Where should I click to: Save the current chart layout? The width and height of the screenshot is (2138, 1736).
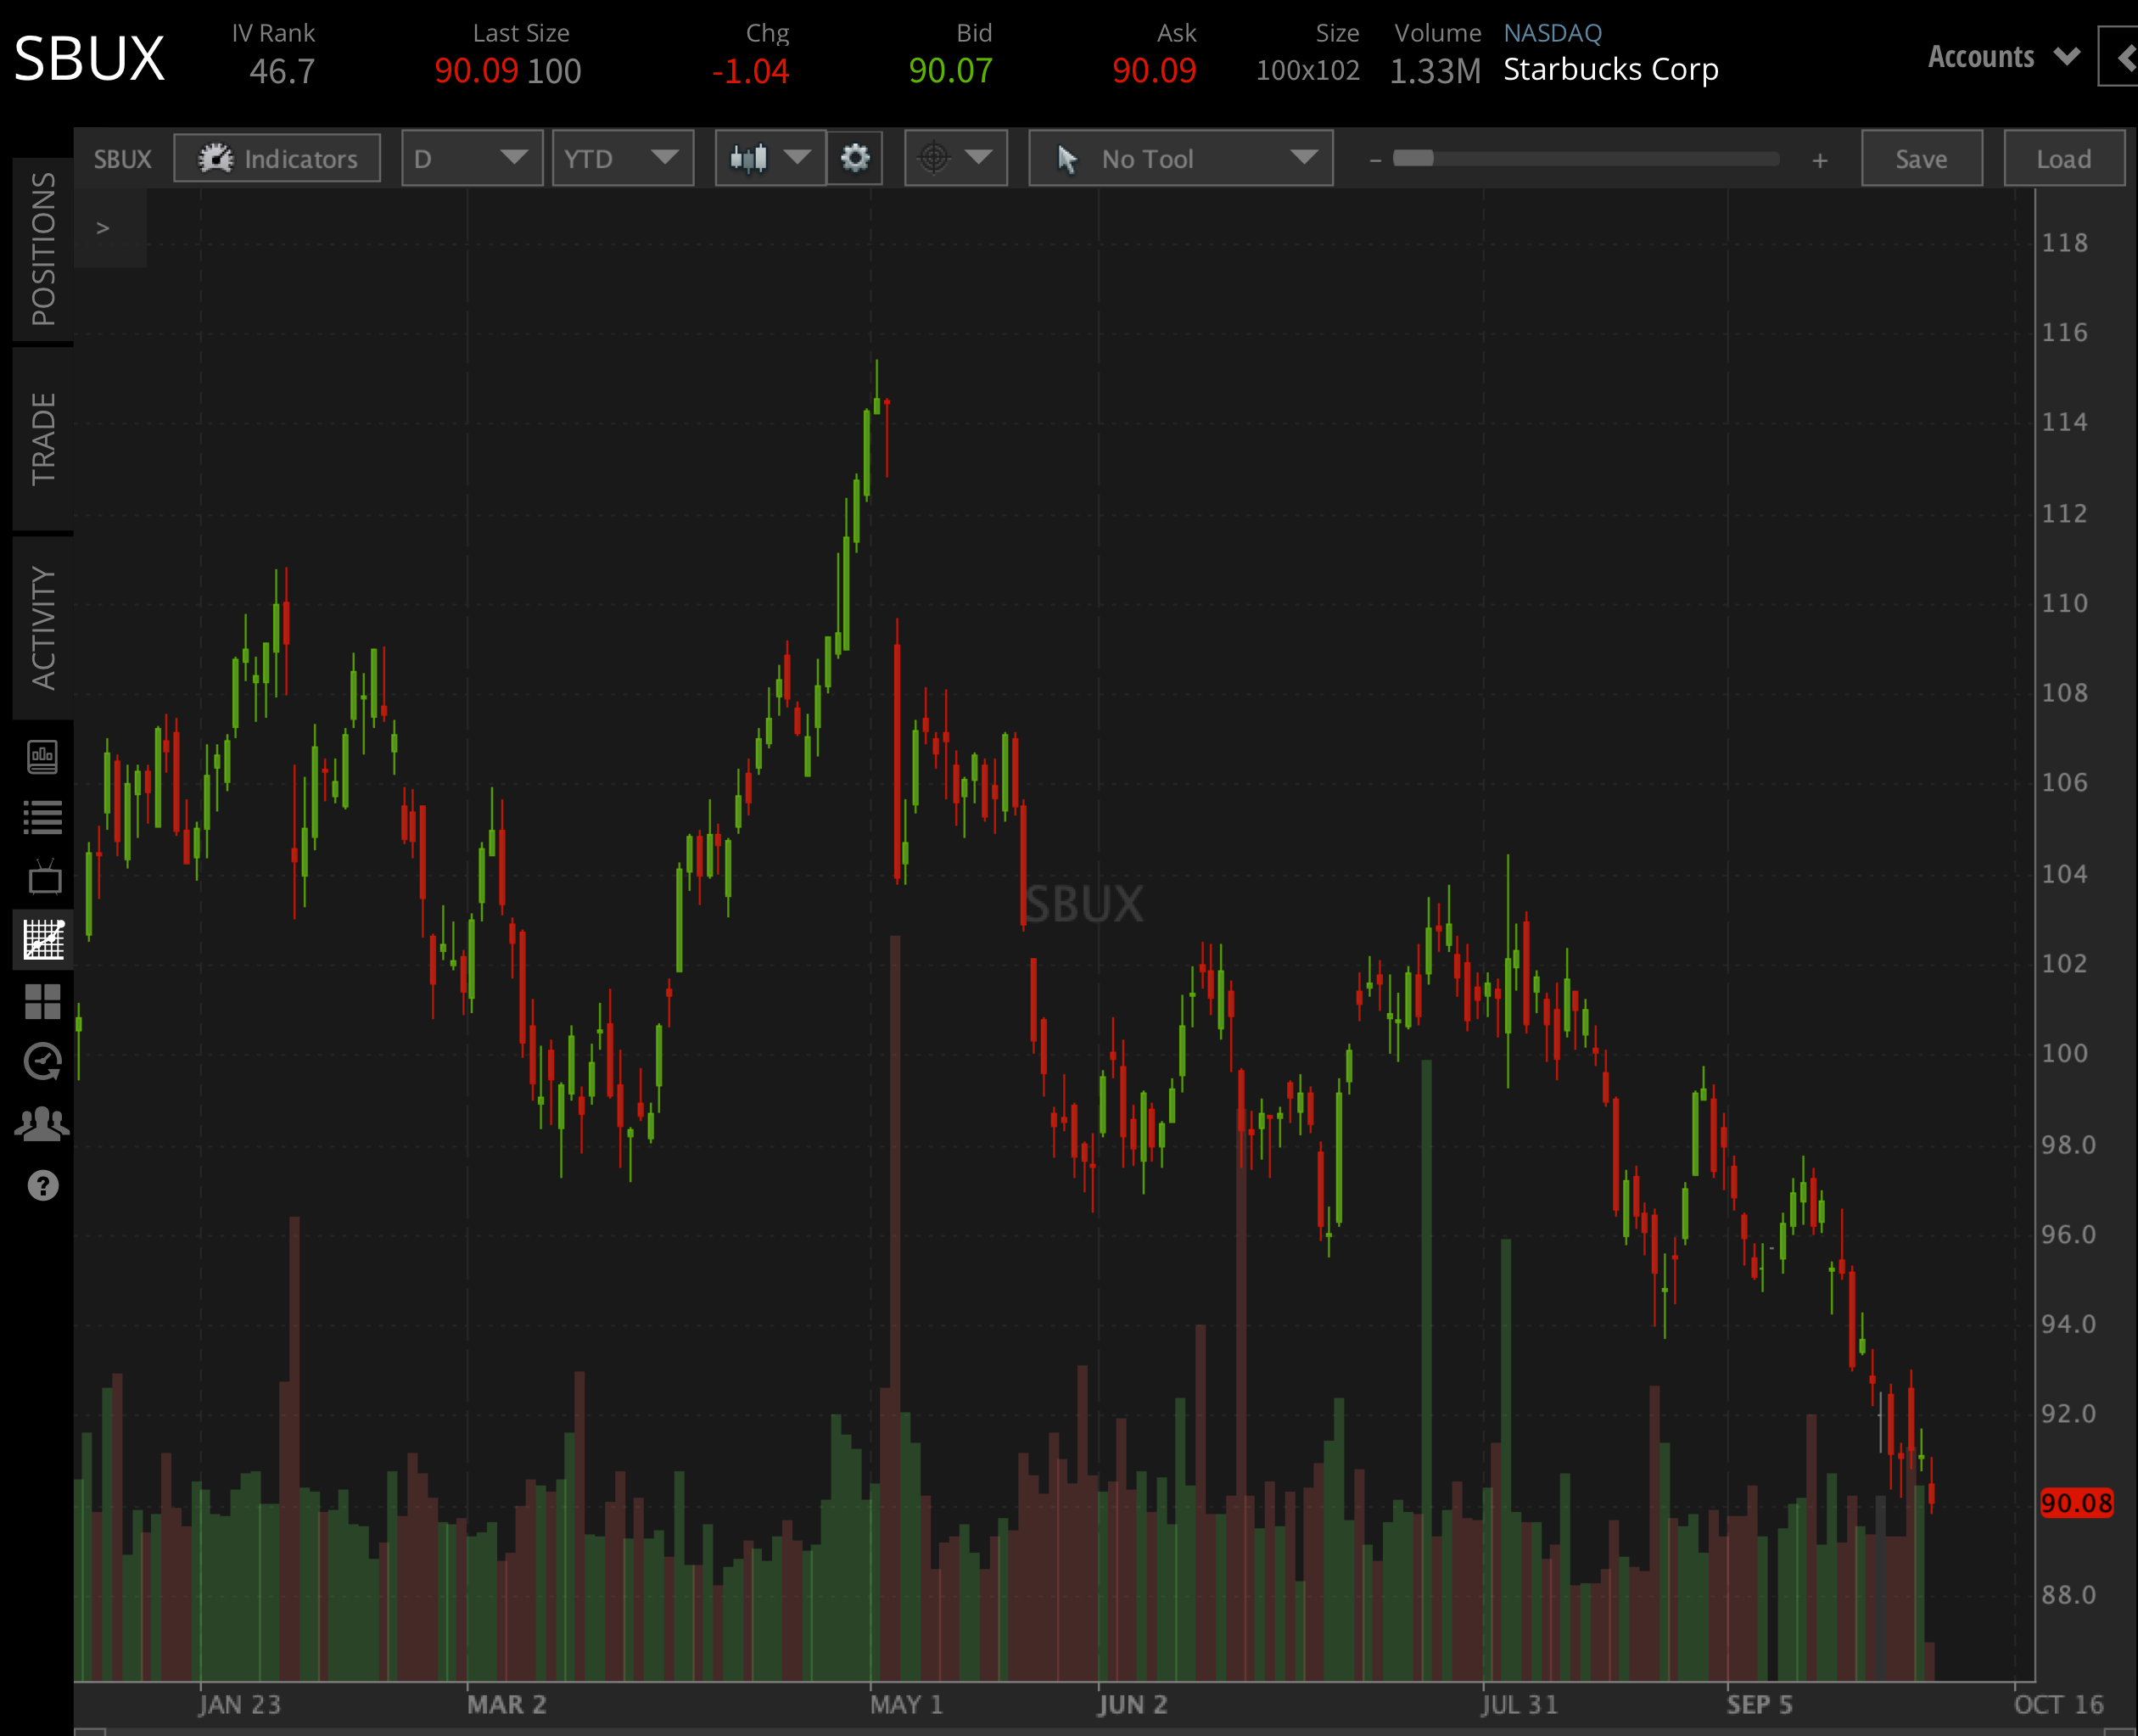pyautogui.click(x=1921, y=157)
